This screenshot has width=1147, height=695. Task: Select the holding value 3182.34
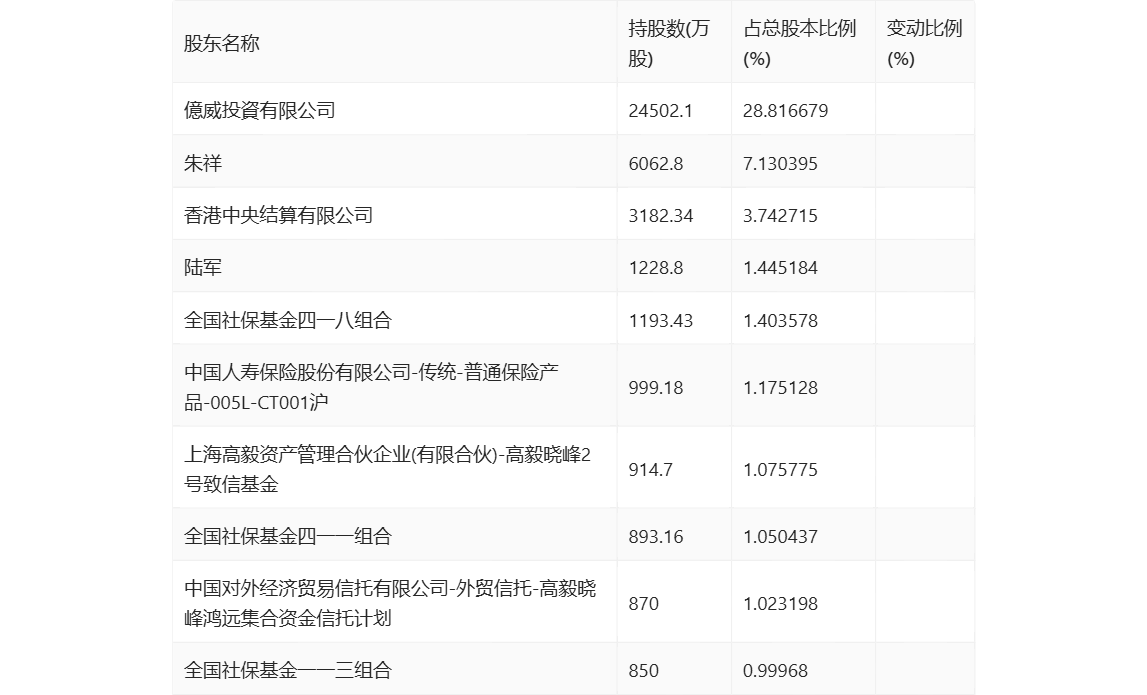point(661,215)
